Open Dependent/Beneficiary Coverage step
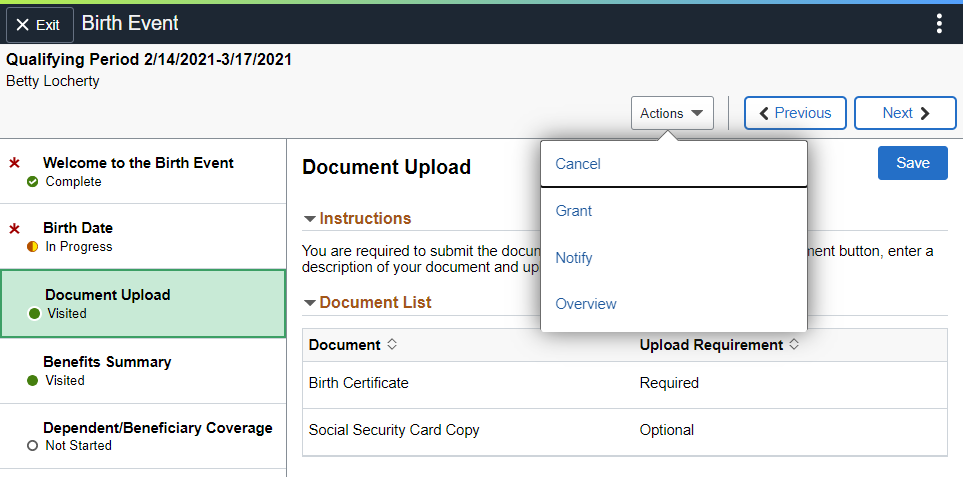The height and width of the screenshot is (477, 963). [x=143, y=436]
